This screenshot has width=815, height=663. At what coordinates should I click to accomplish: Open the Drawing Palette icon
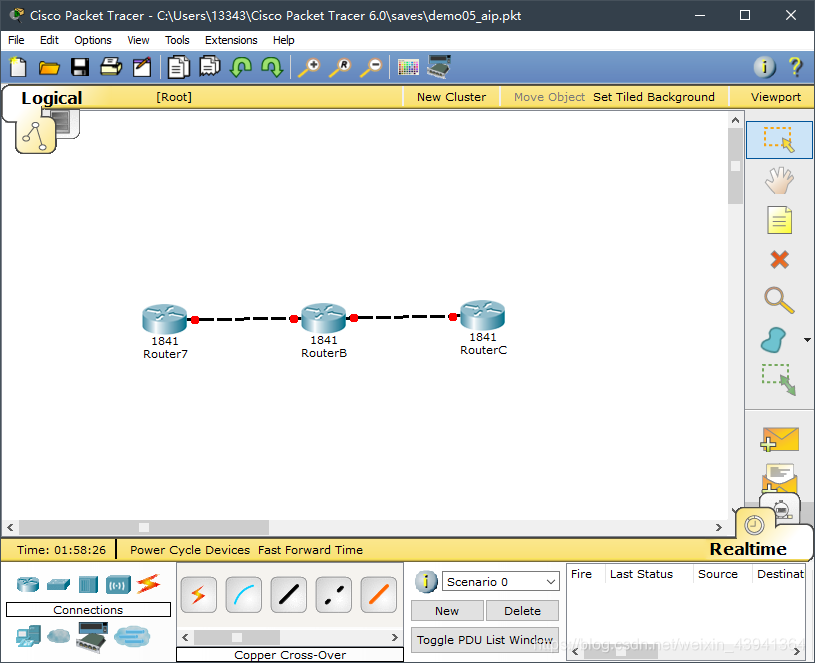click(x=408, y=68)
